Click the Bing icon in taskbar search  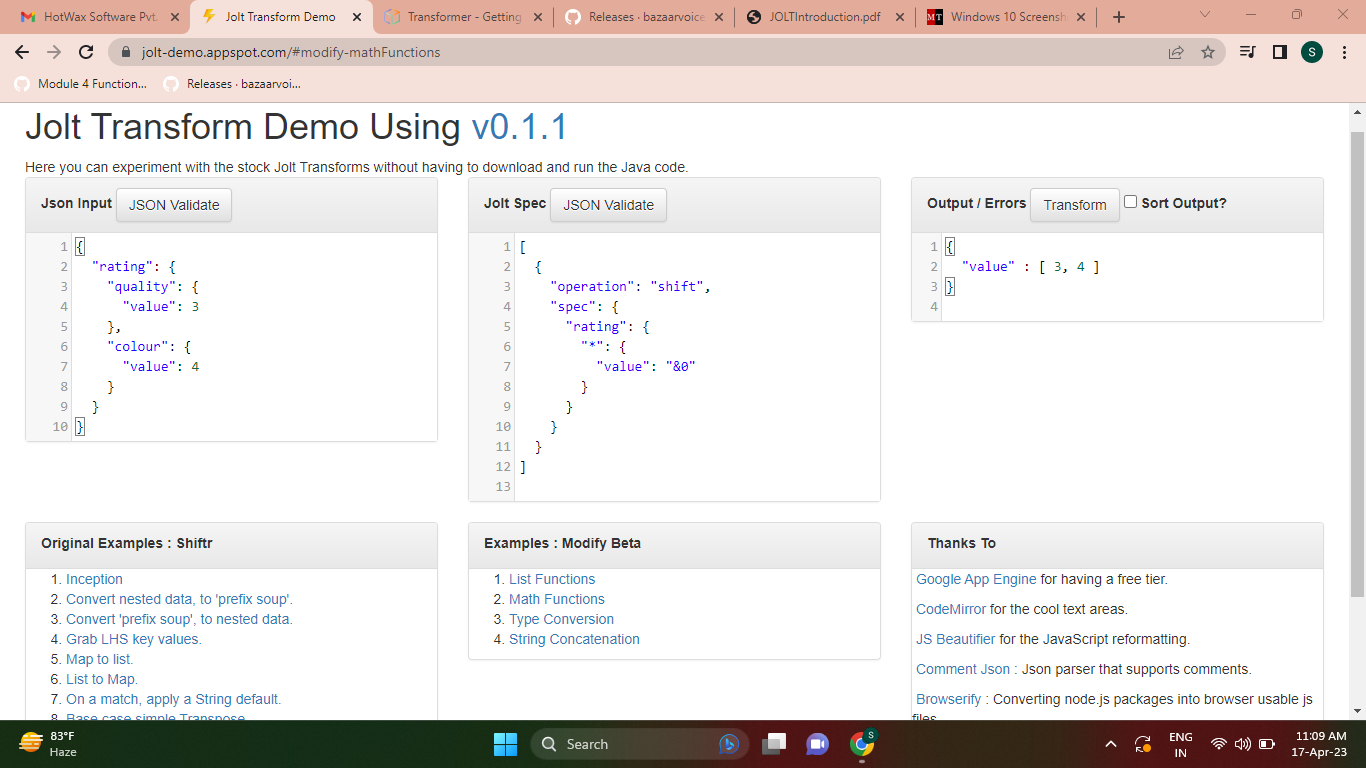tap(729, 744)
